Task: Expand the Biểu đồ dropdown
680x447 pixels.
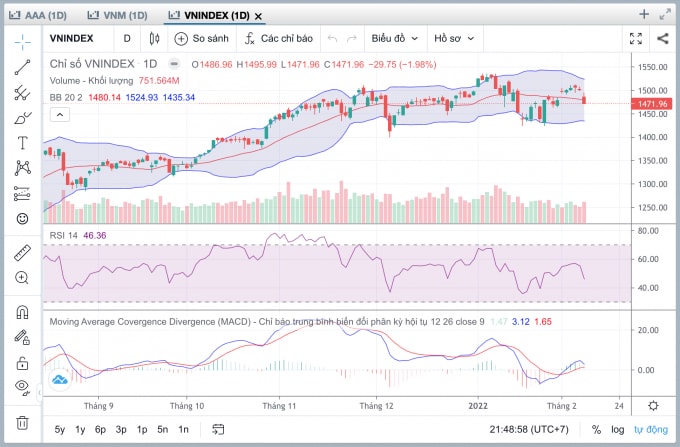Action: 395,39
